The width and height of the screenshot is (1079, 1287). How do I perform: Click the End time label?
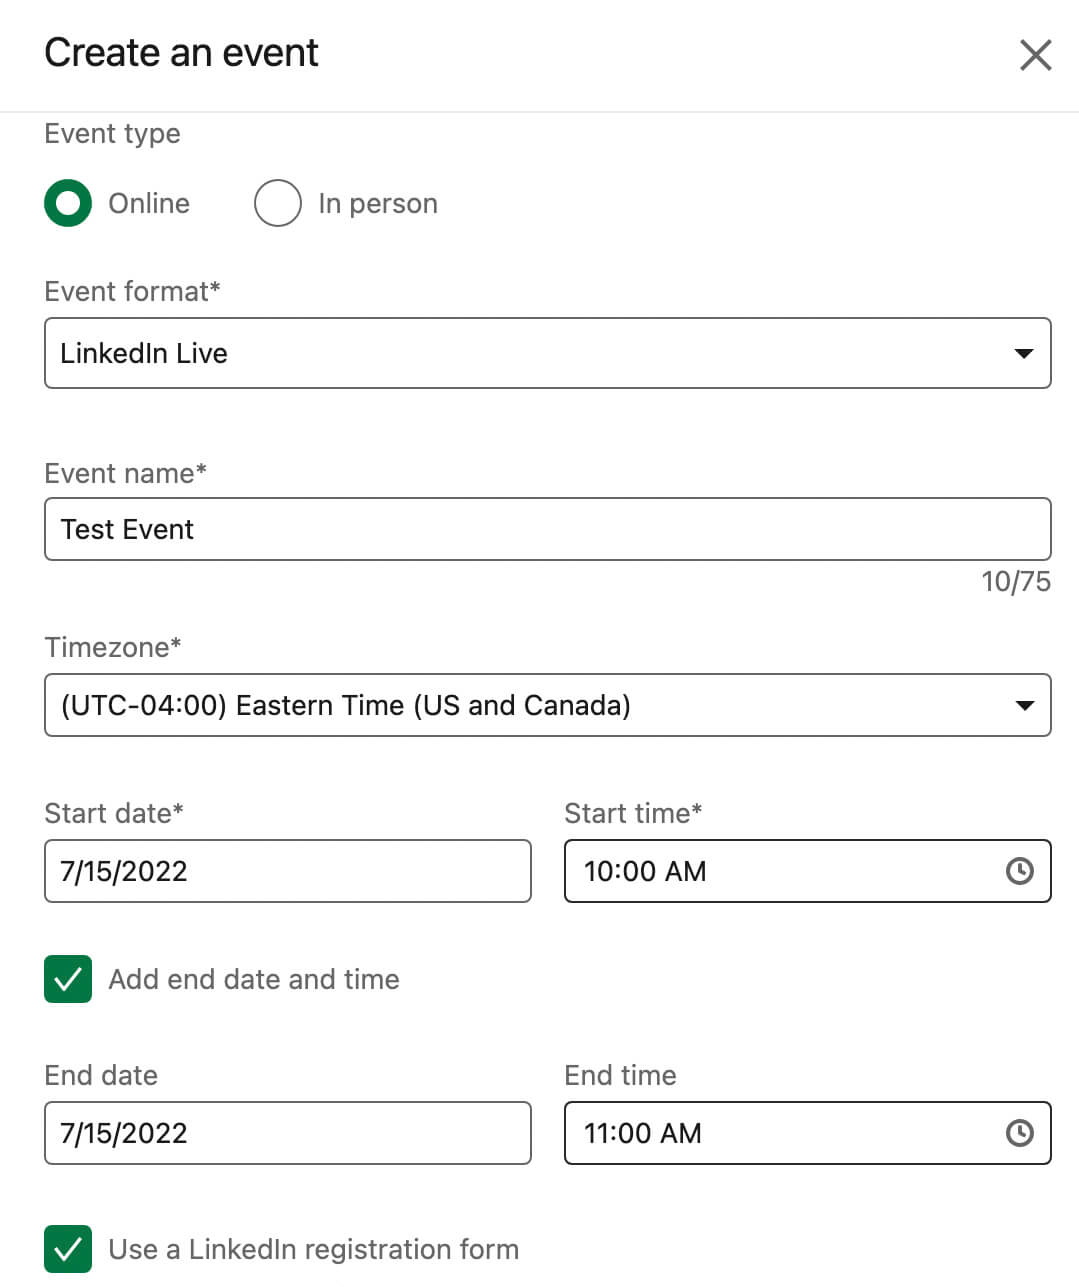tap(620, 1075)
